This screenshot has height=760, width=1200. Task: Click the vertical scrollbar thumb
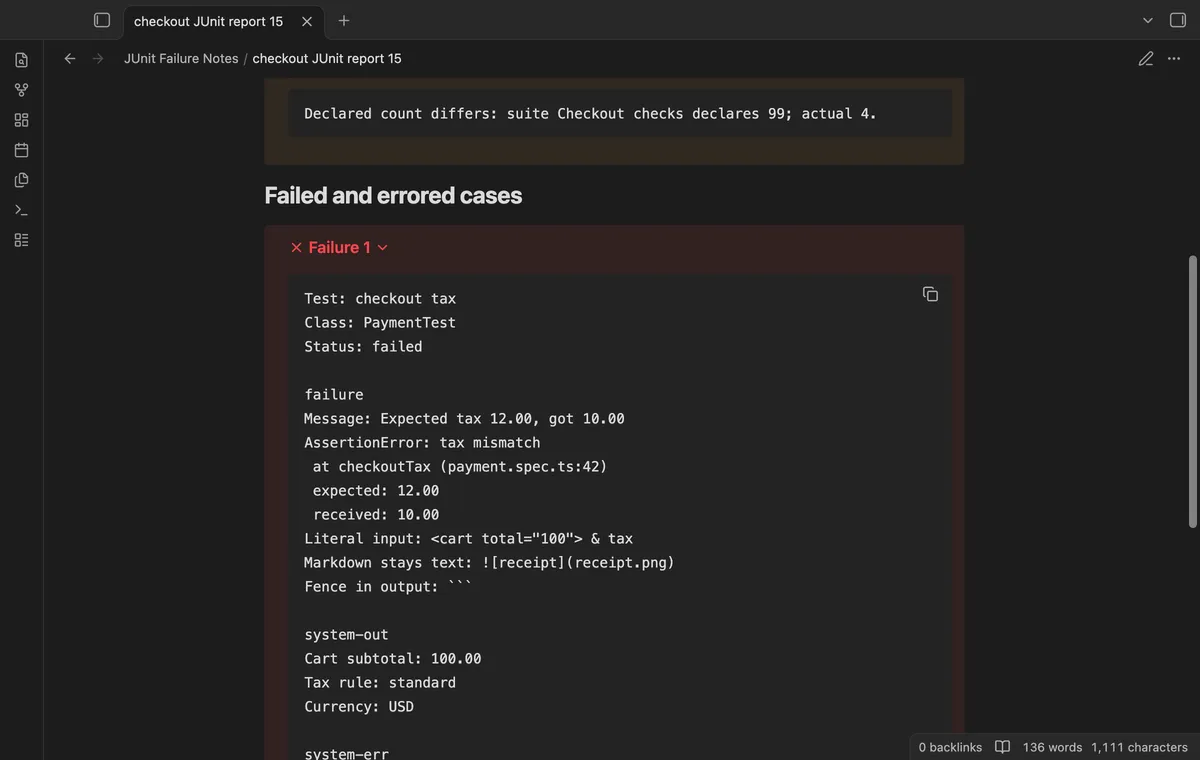coord(1192,391)
